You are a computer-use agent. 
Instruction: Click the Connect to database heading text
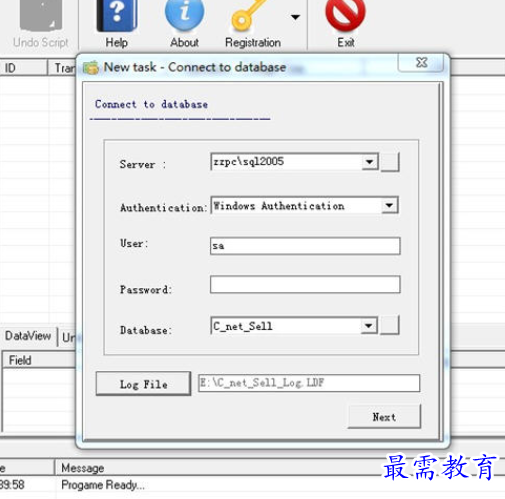[x=151, y=104]
